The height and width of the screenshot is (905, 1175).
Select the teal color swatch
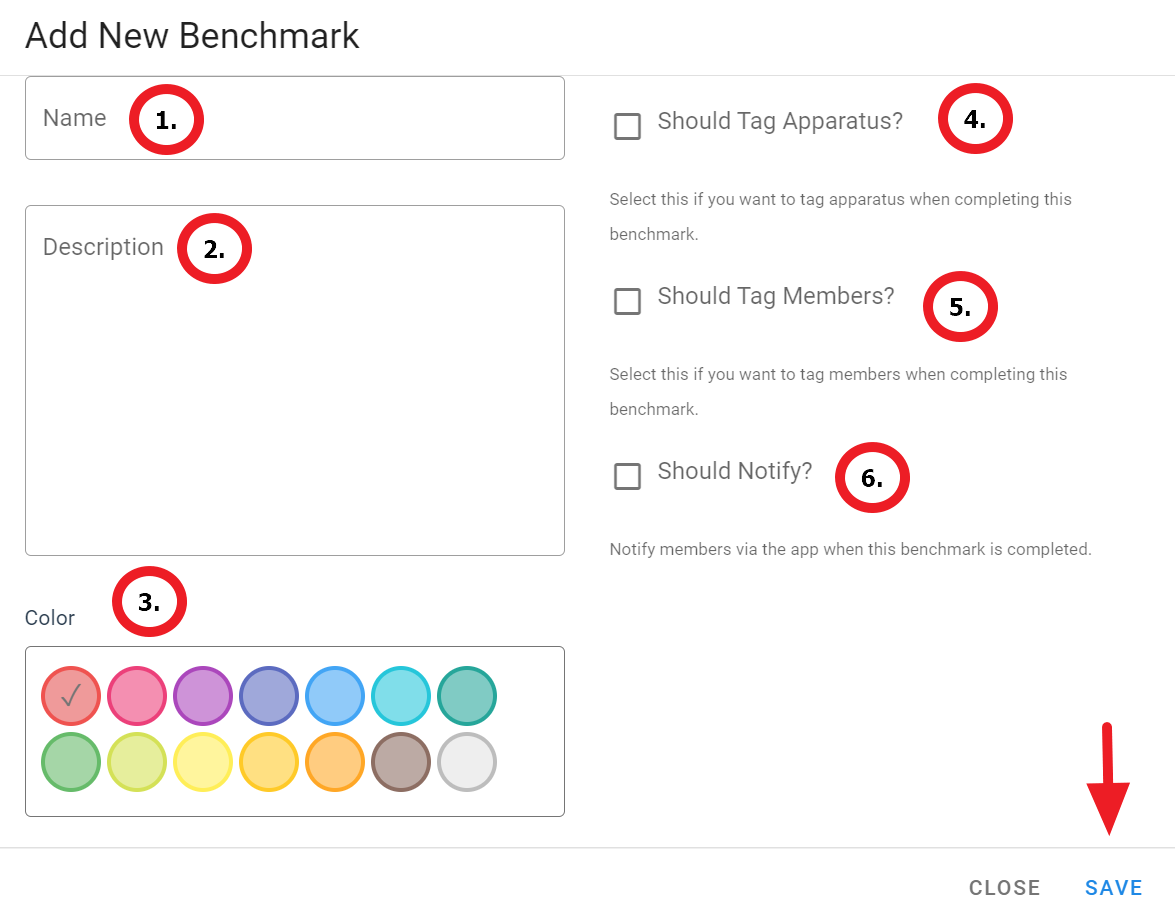(467, 695)
